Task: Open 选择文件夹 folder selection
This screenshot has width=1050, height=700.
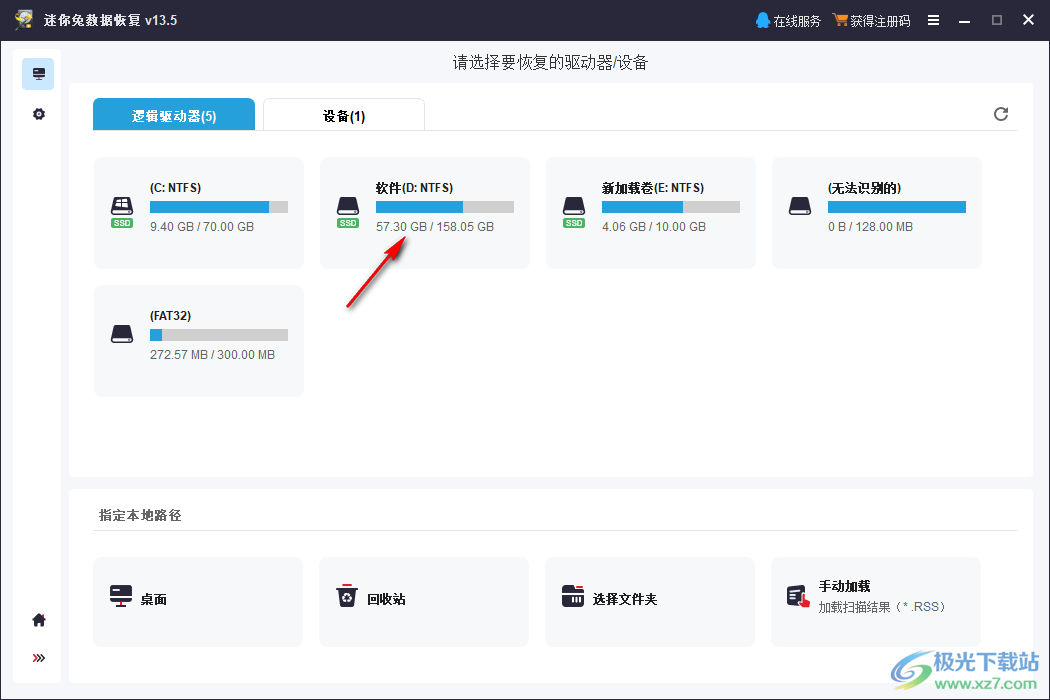Action: click(650, 601)
